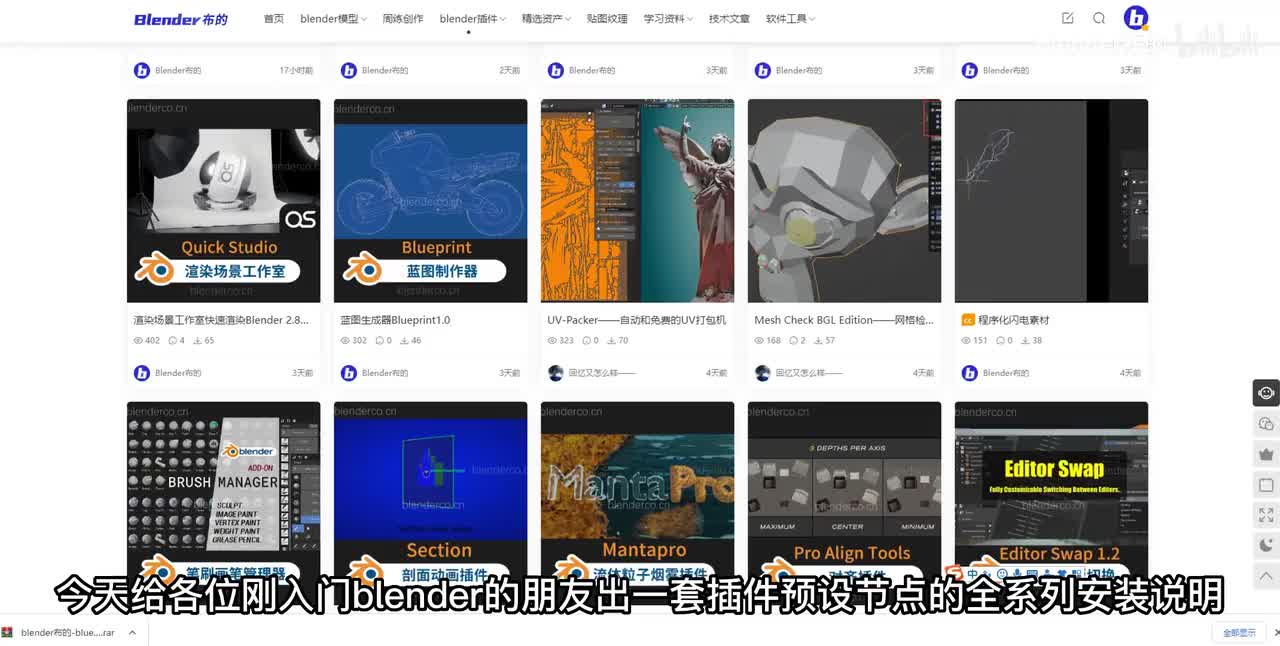The image size is (1280, 646).
Task: Open the Mesh Check monkey head thumbnail
Action: 845,200
